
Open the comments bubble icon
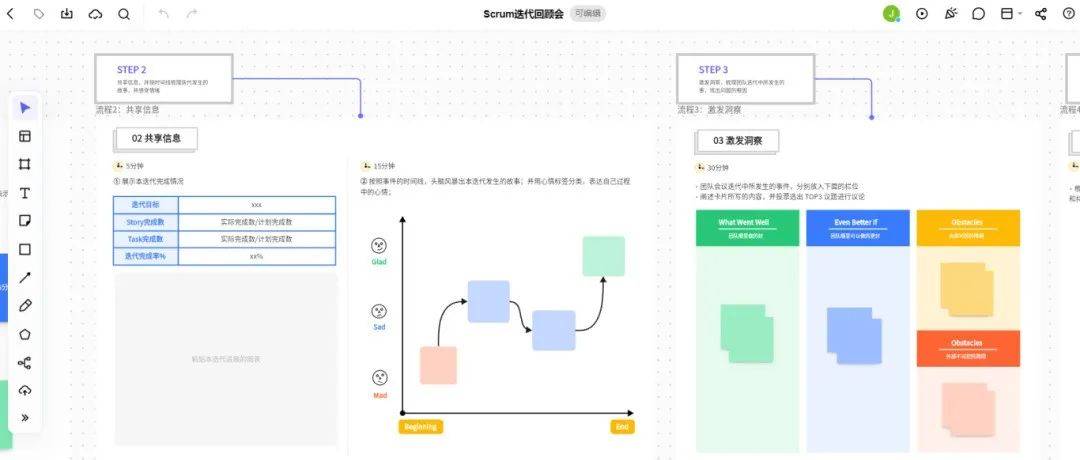tap(979, 14)
